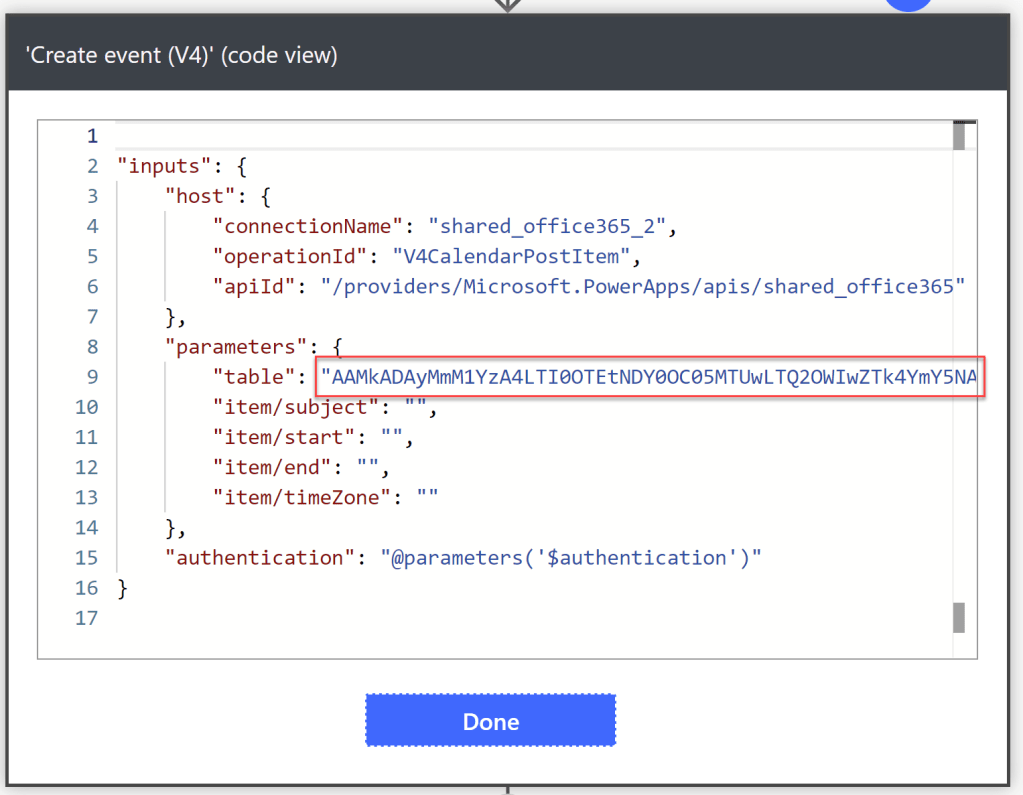Viewport: 1023px width, 795px height.
Task: Click line number 17 in the gutter
Action: tap(87, 618)
